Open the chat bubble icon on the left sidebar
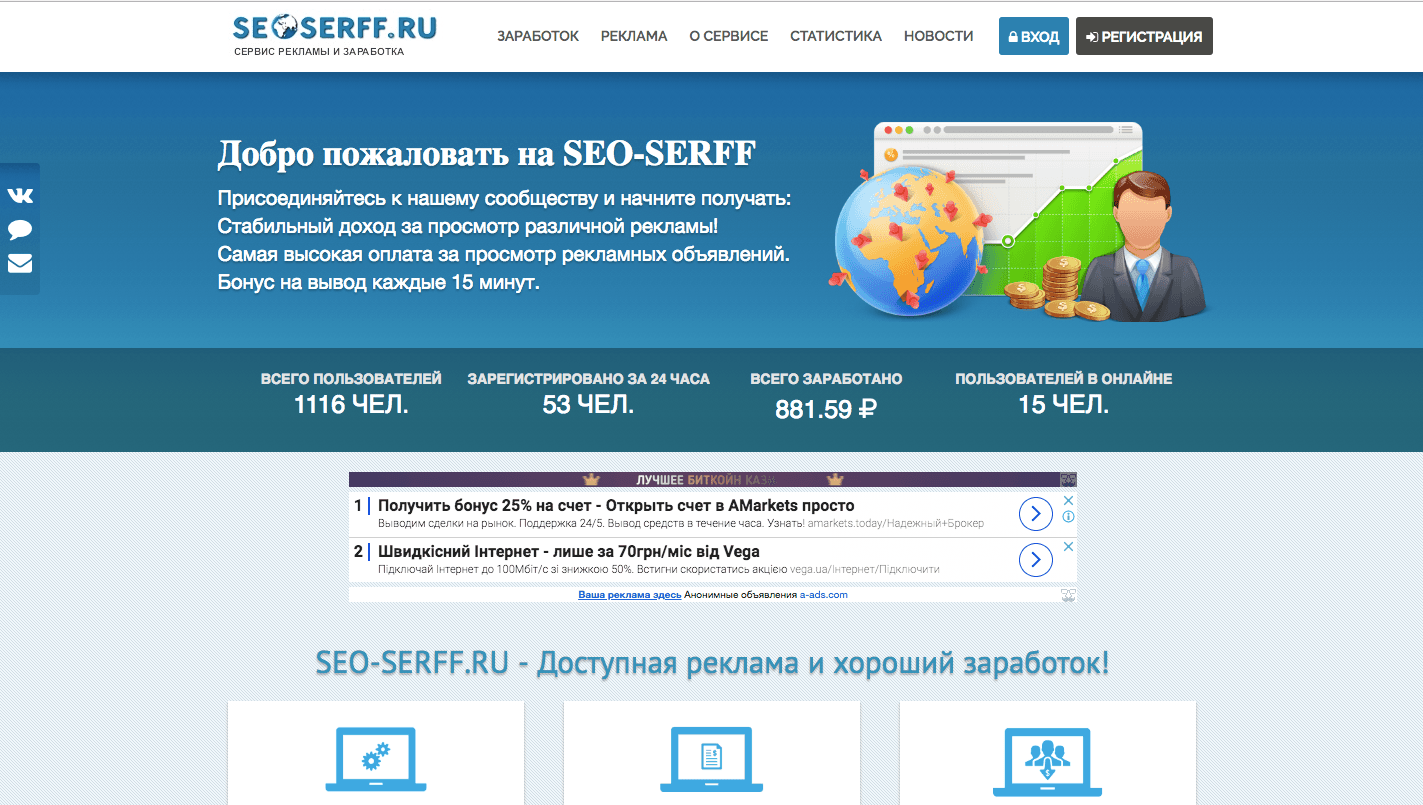This screenshot has height=805, width=1423. (x=19, y=230)
